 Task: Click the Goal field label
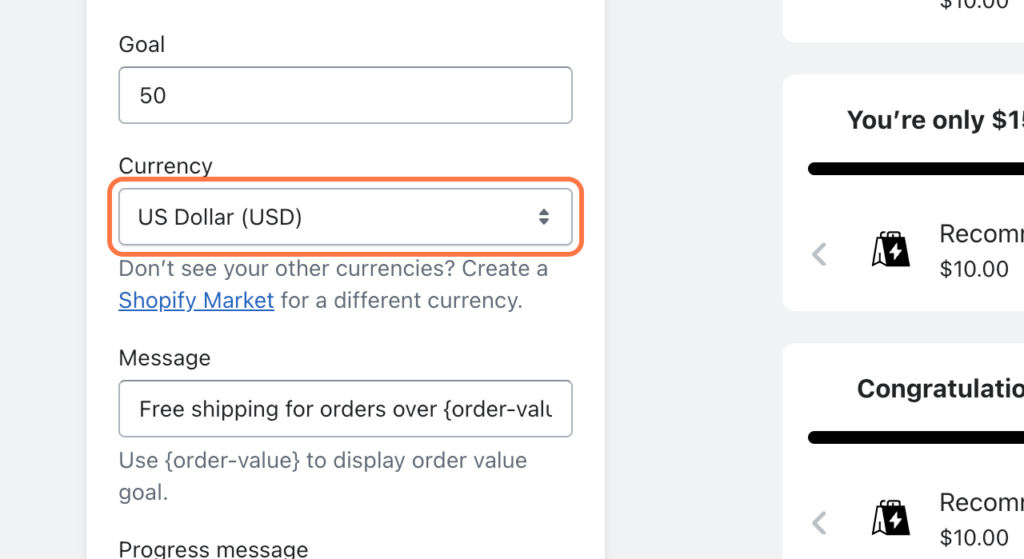142,44
